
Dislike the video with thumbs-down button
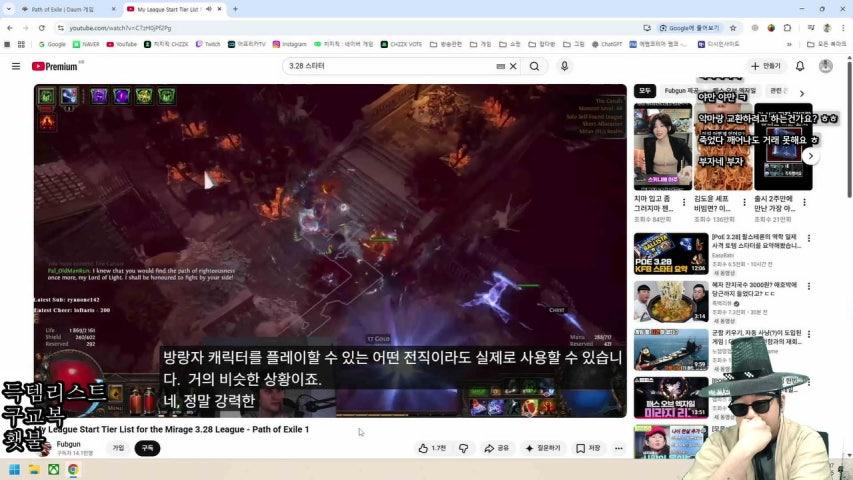(x=463, y=448)
